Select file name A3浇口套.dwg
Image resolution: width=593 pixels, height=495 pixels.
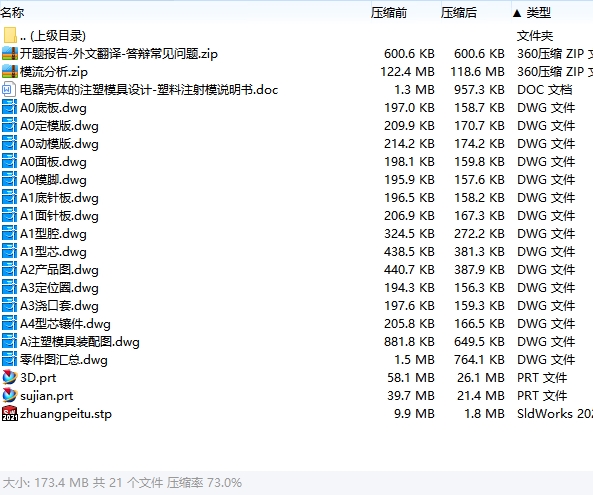(59, 306)
